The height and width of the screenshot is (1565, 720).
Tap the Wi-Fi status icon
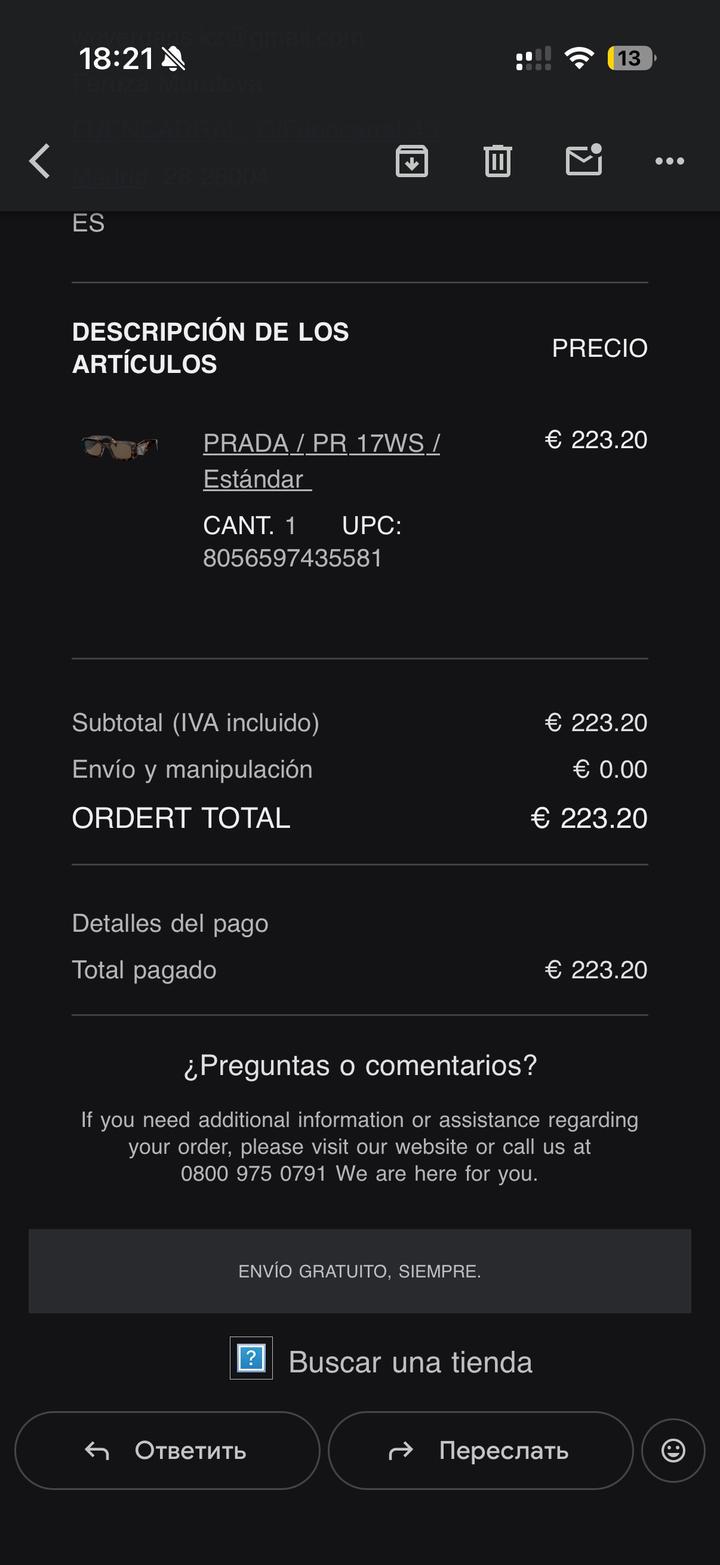pos(579,58)
